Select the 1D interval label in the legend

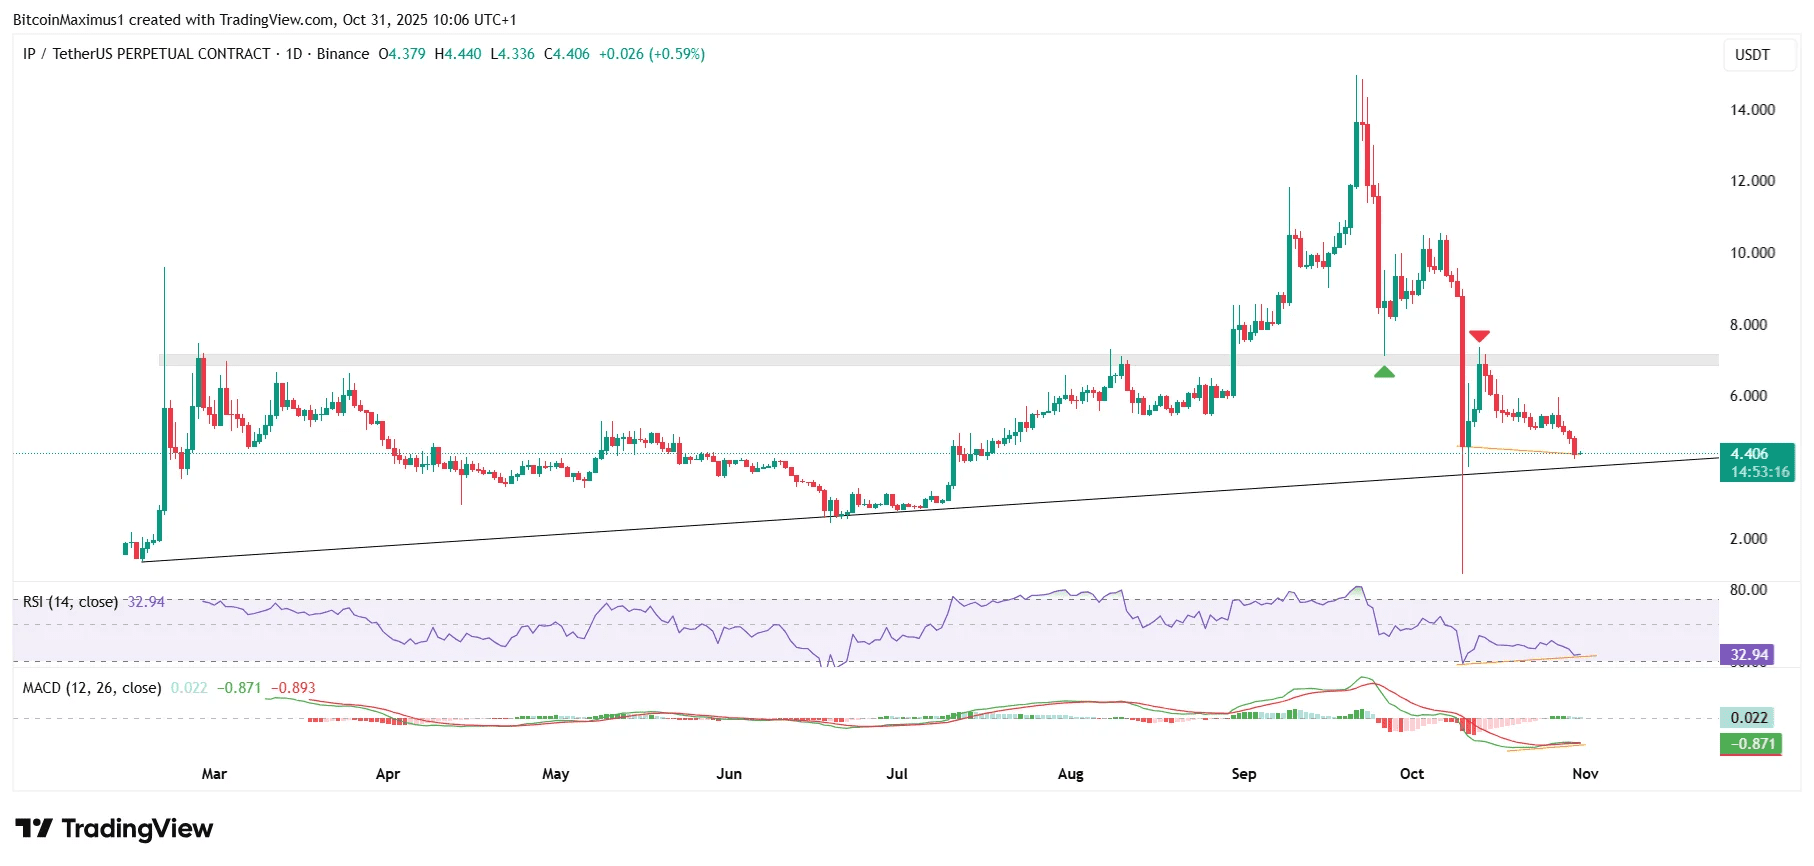pyautogui.click(x=293, y=54)
